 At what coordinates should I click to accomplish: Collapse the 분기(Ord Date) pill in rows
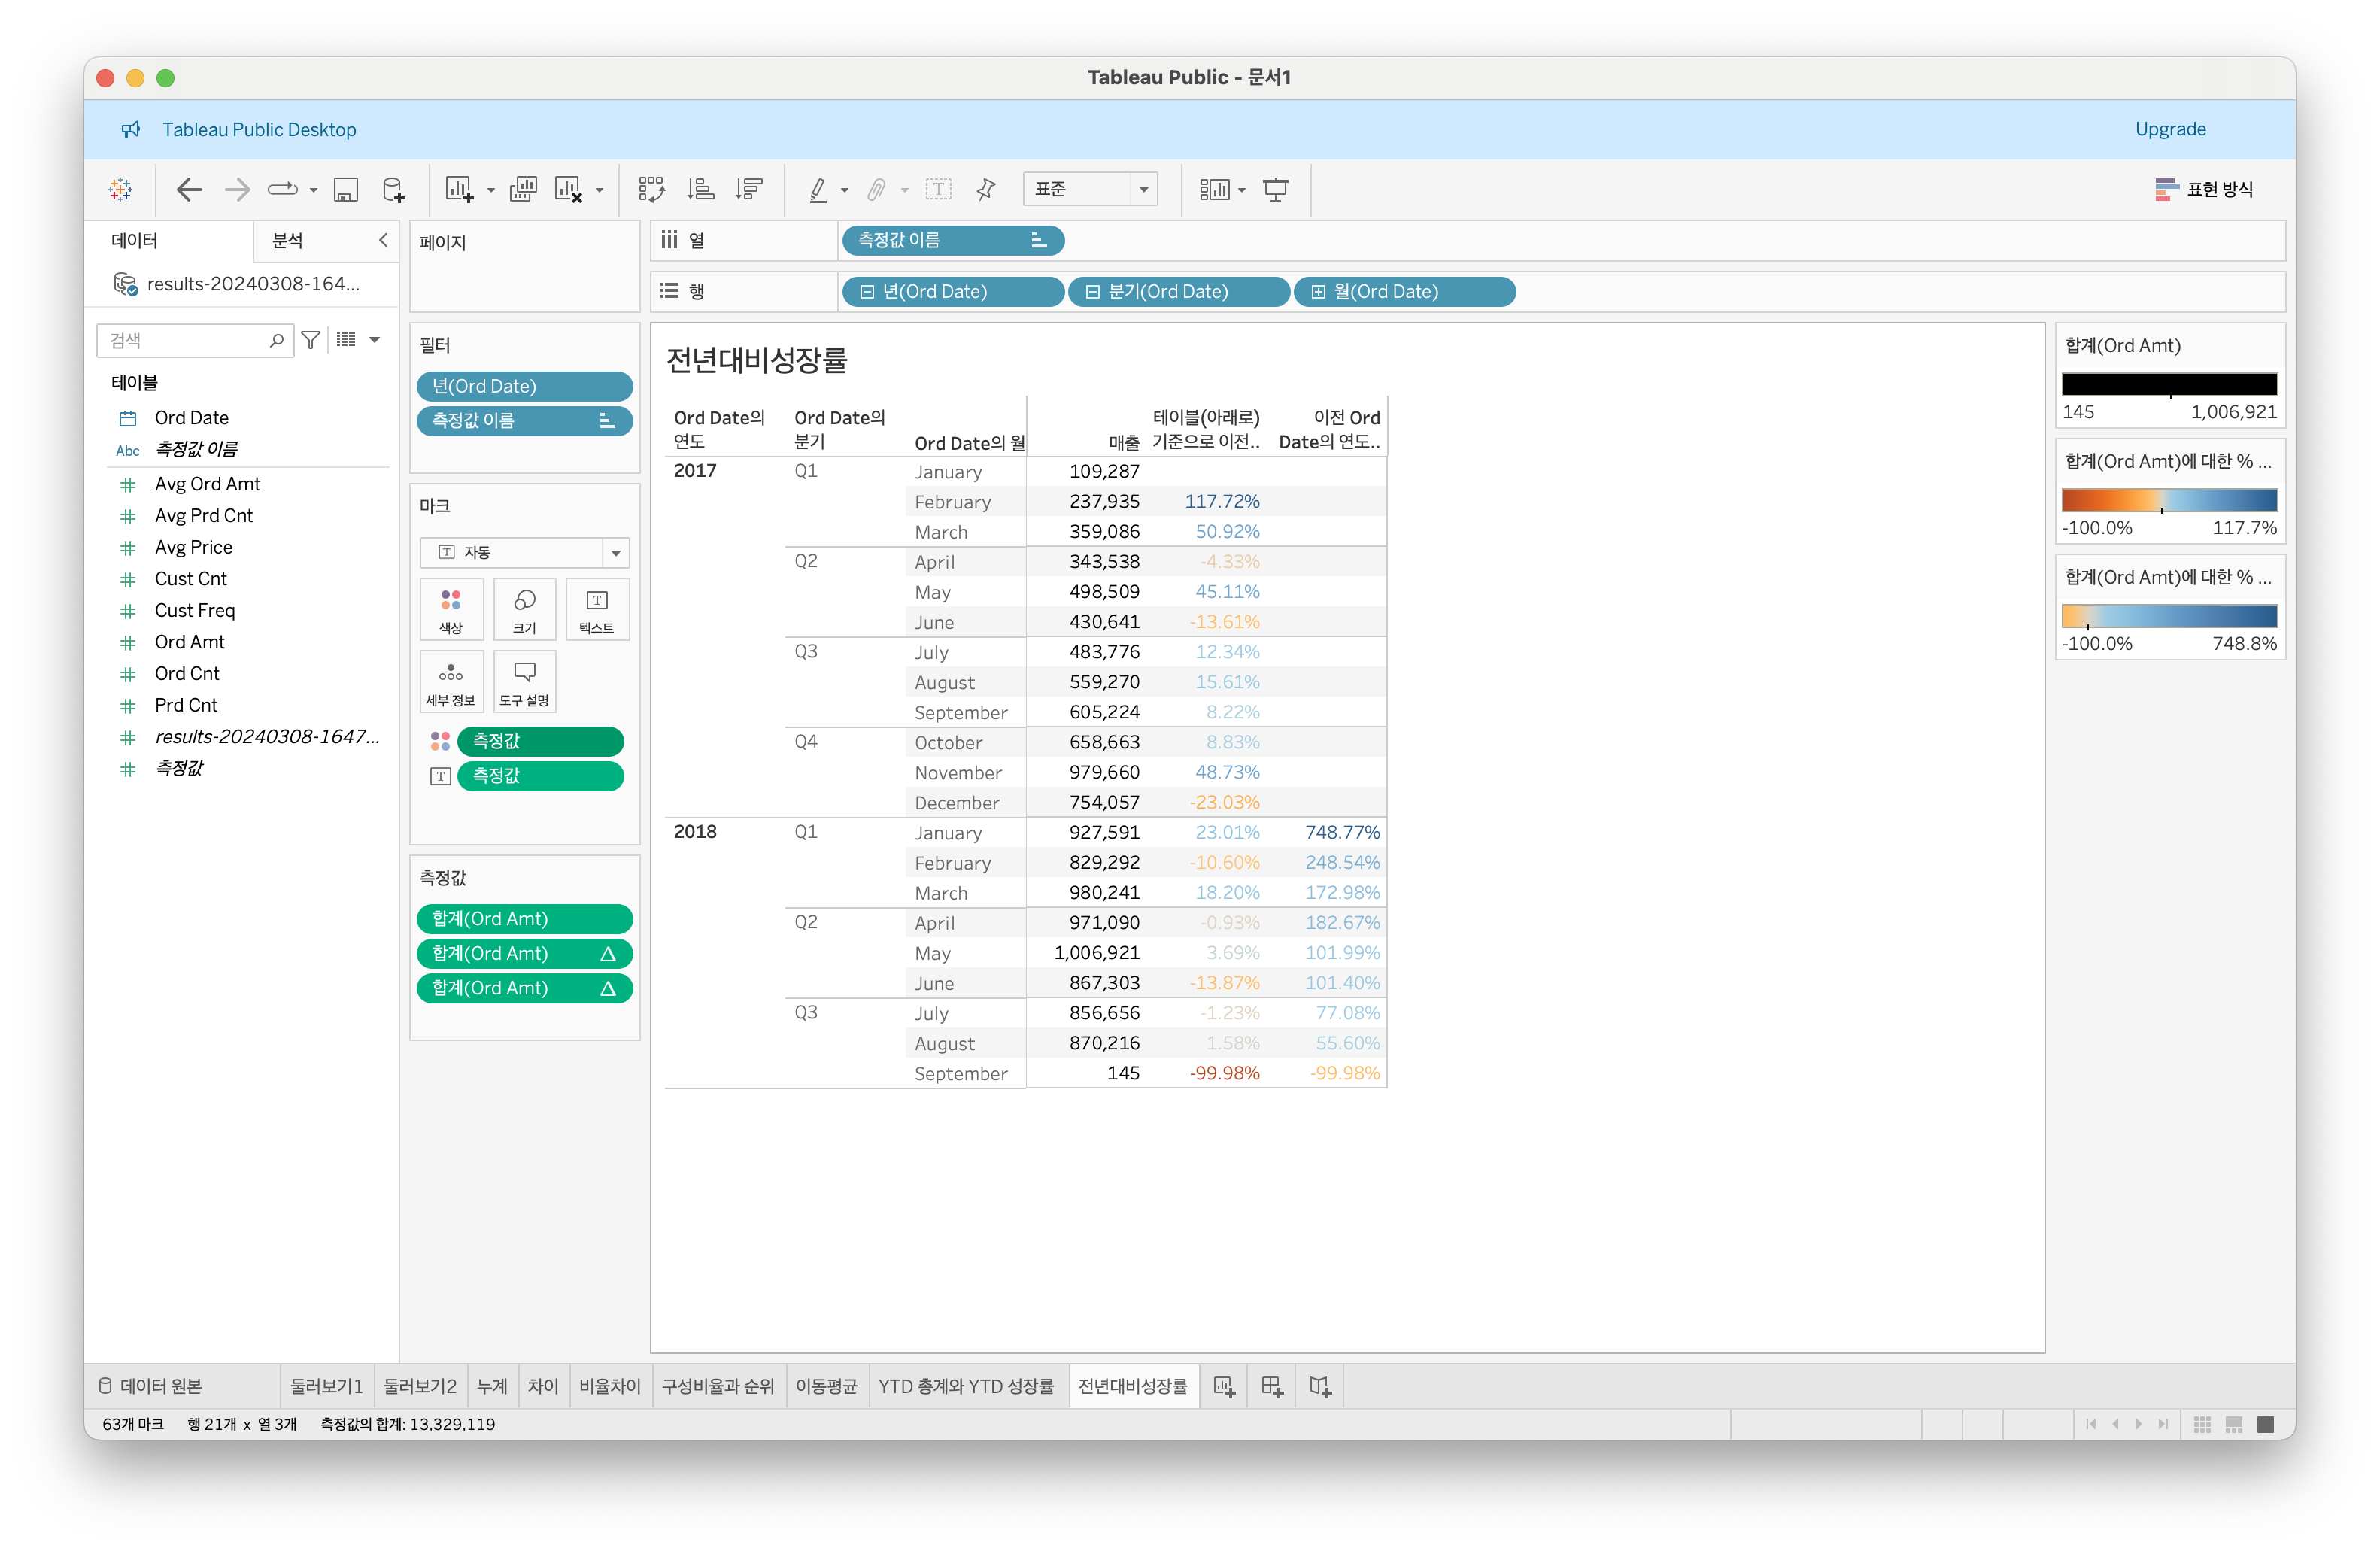(1092, 292)
